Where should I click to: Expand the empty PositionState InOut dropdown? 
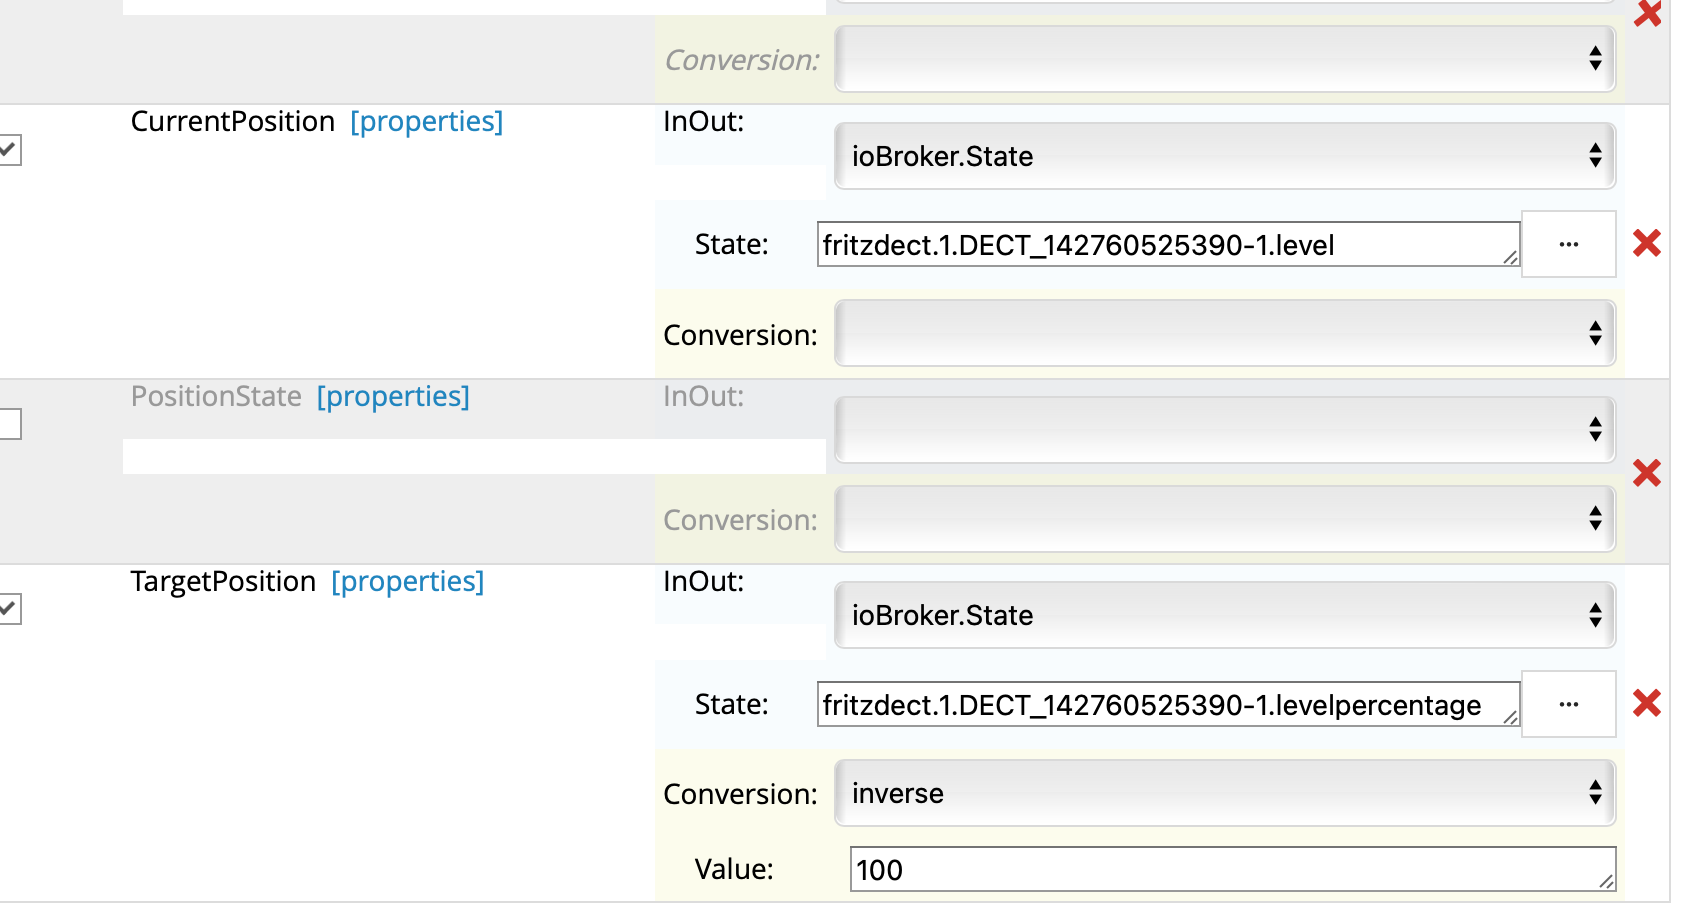coord(1224,430)
